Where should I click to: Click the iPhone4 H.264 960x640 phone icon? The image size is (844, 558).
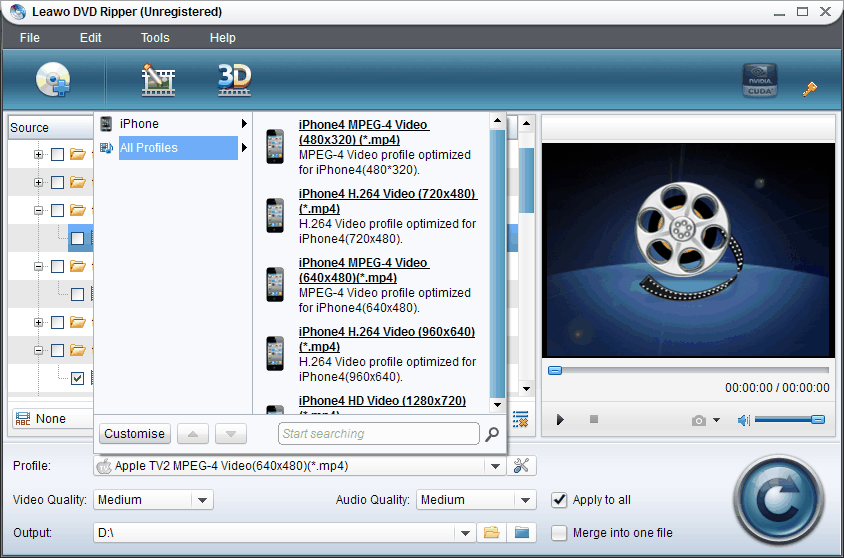tap(275, 354)
